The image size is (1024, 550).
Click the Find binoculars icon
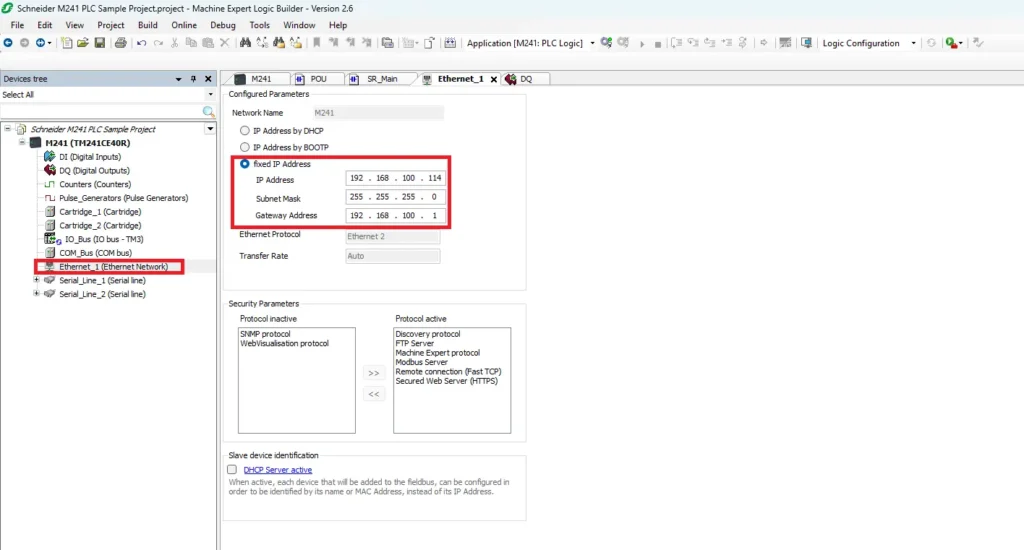coord(246,43)
